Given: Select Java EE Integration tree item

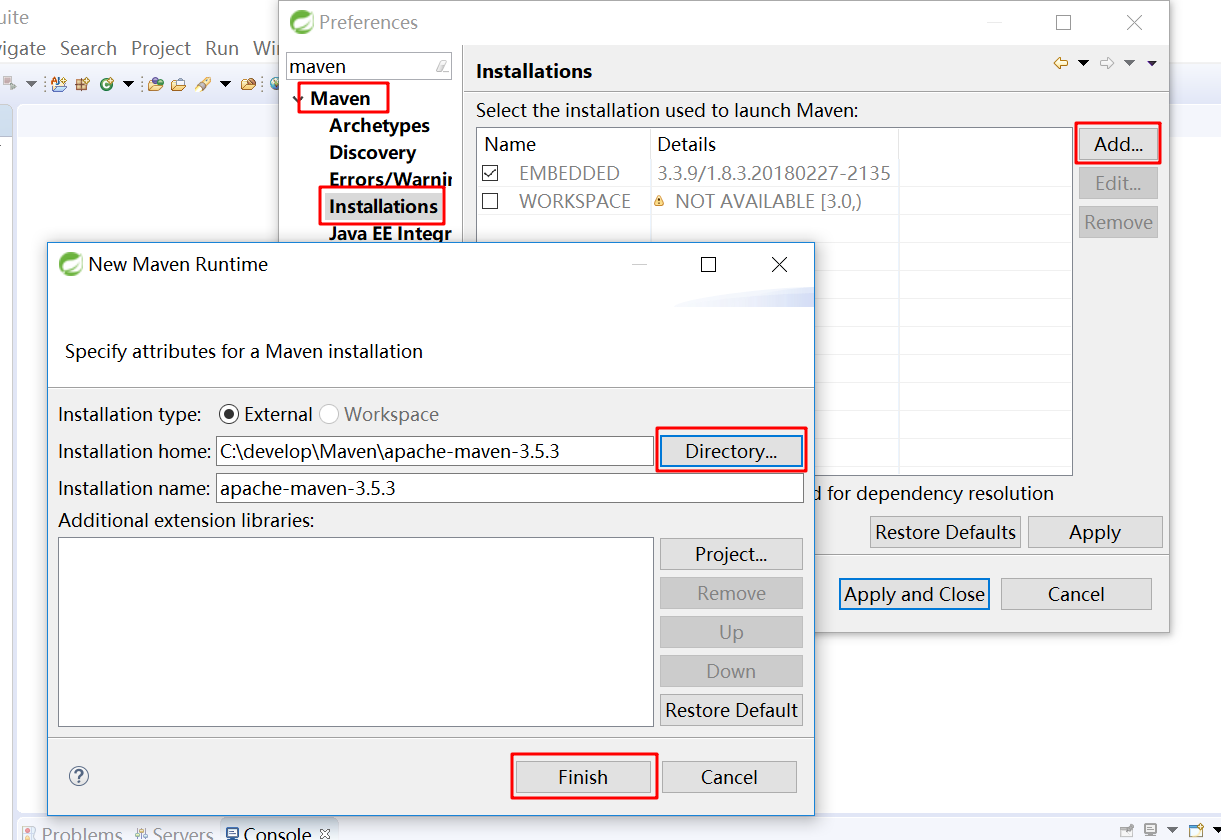Looking at the screenshot, I should [389, 233].
